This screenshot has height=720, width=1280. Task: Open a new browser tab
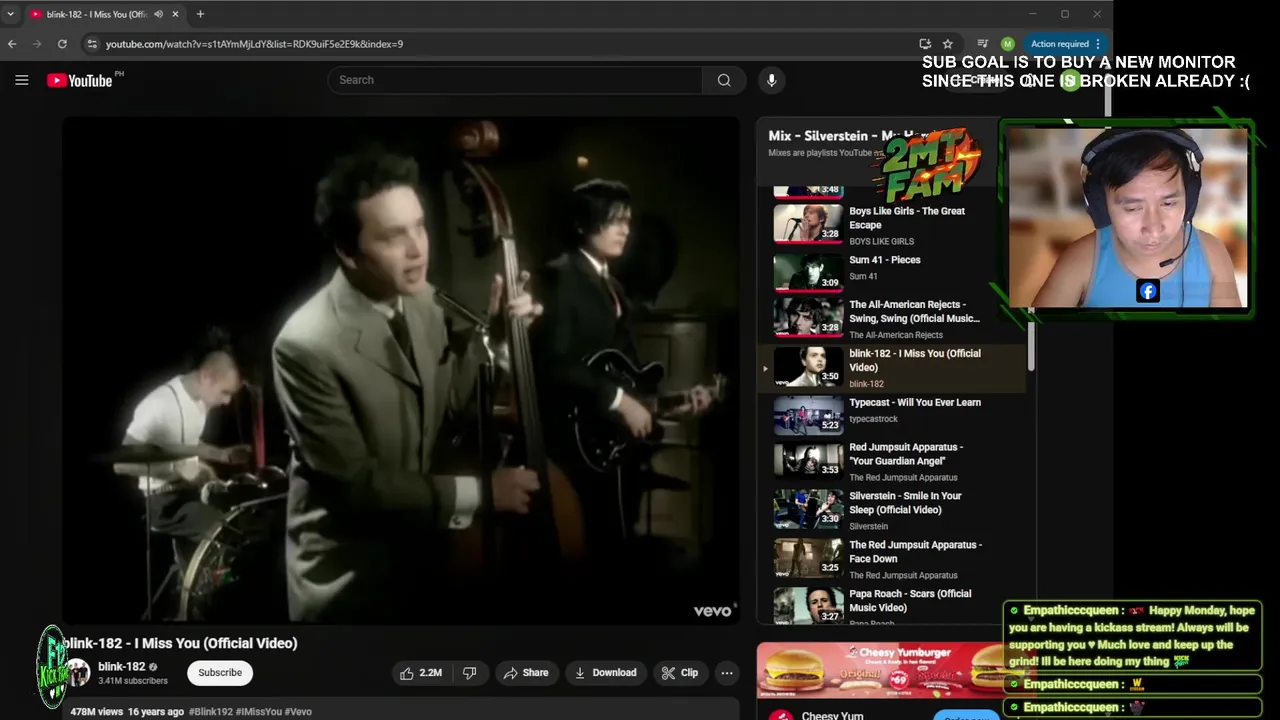point(200,14)
